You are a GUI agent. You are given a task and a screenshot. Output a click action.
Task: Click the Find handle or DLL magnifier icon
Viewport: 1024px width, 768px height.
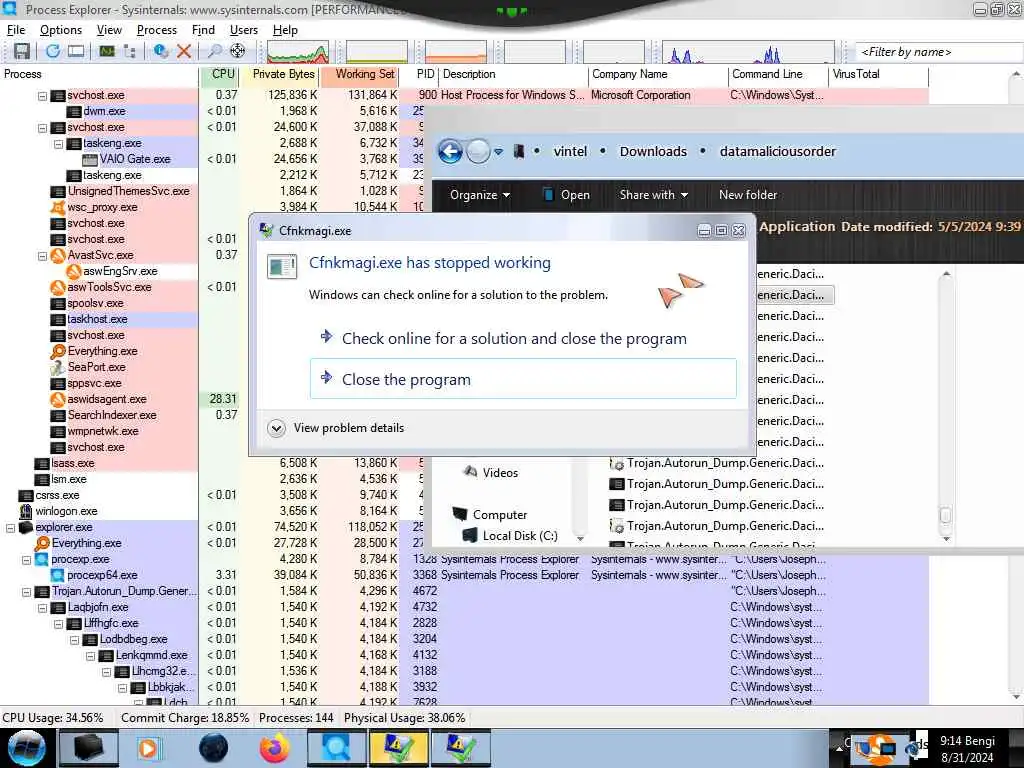[214, 51]
